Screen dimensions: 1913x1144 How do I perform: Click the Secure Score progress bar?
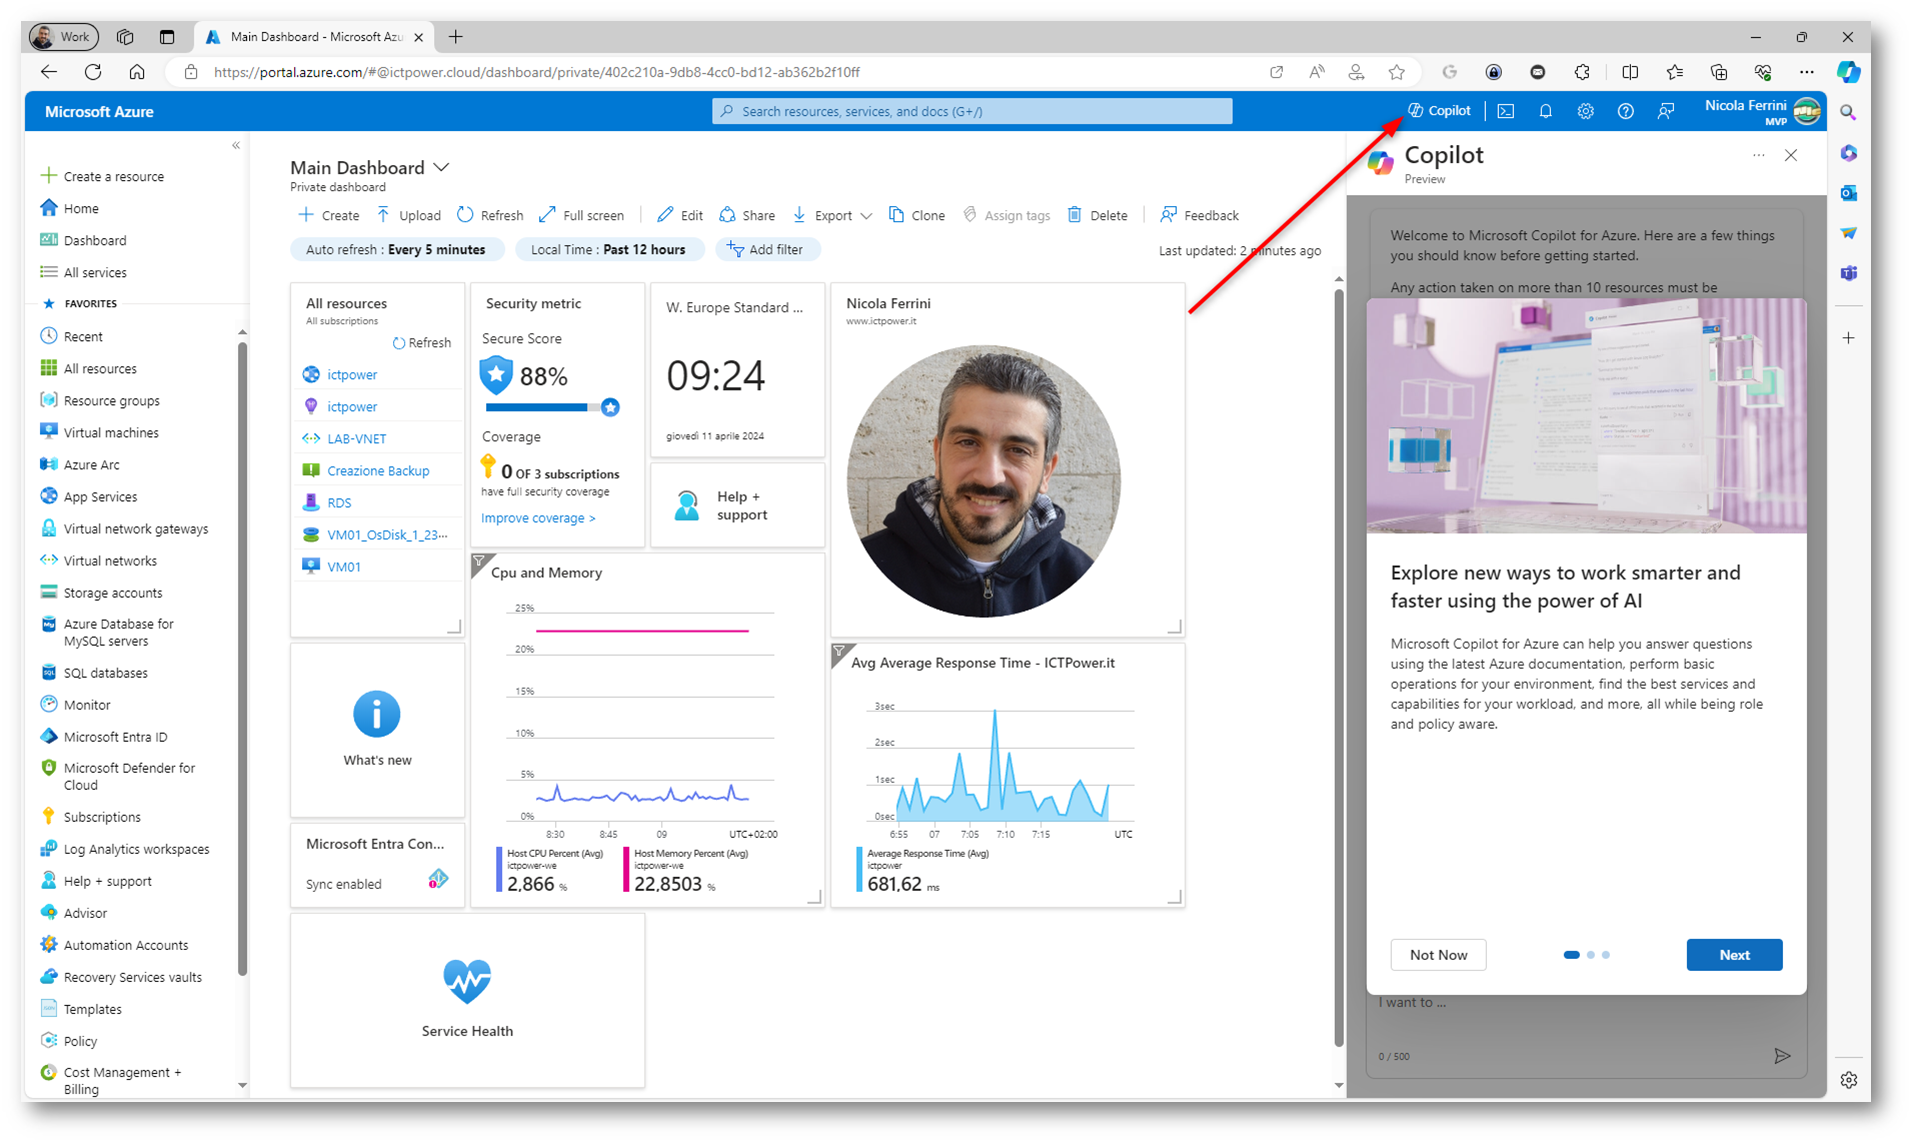tap(551, 407)
